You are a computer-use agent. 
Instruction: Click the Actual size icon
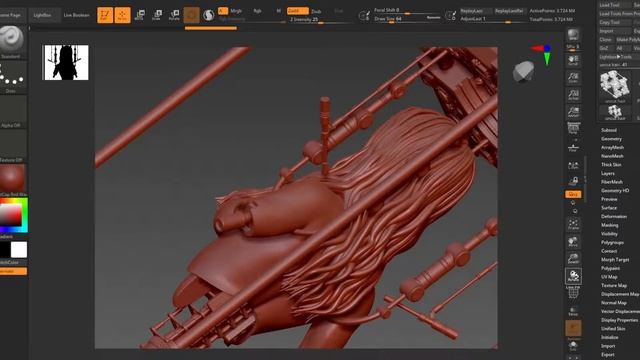pyautogui.click(x=573, y=95)
